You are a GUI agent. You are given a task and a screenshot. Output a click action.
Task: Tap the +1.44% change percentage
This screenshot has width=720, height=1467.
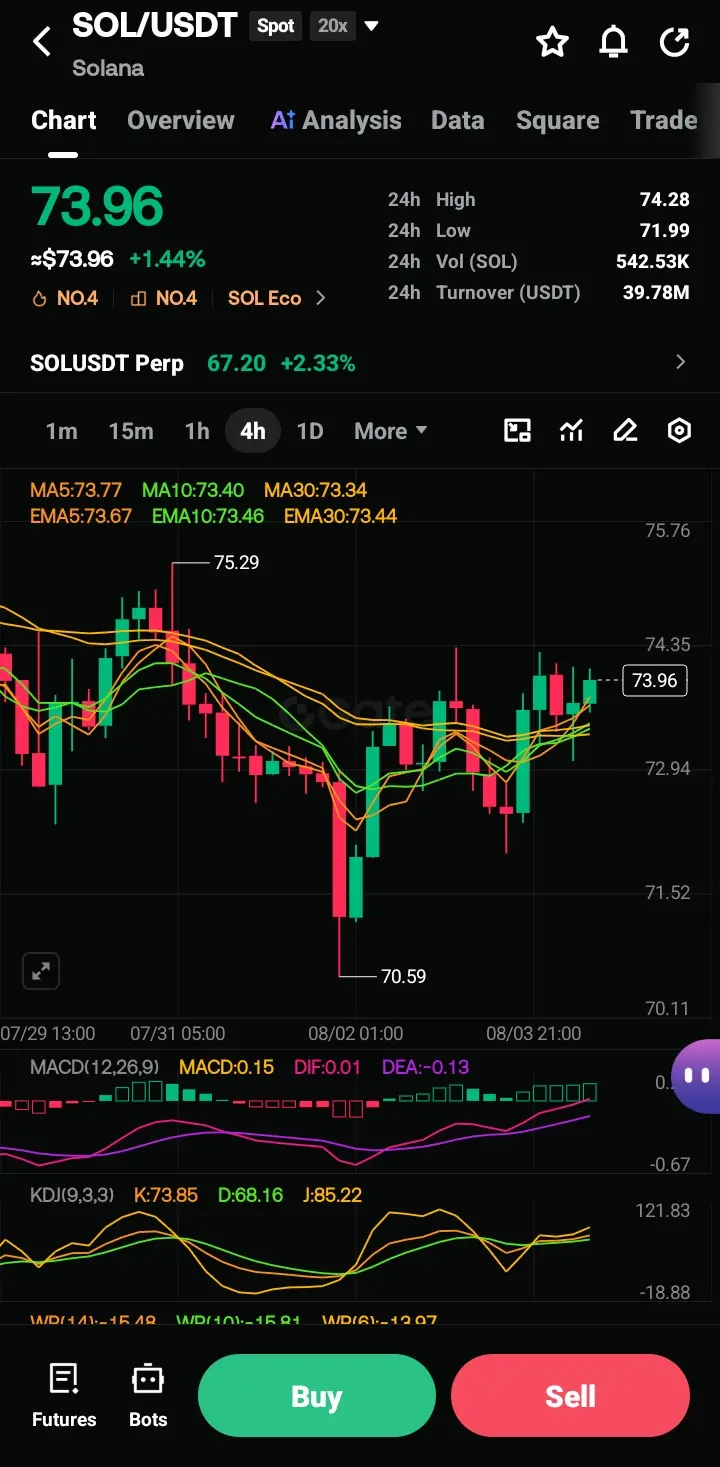pos(167,259)
